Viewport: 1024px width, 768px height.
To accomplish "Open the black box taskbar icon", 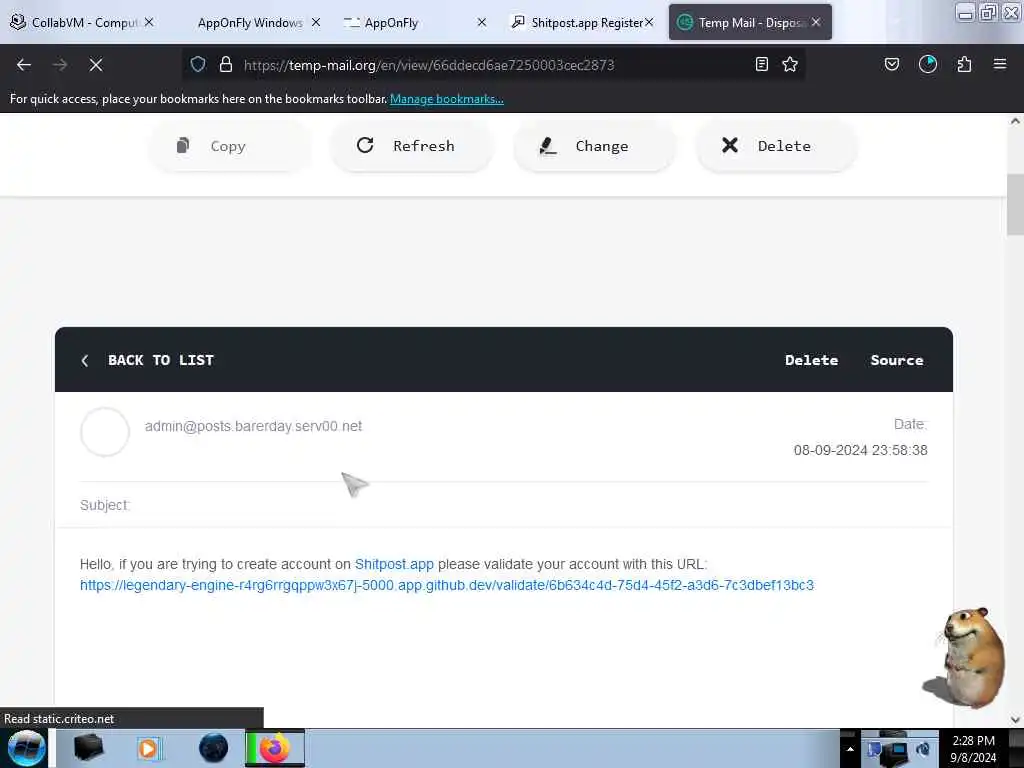I will click(89, 748).
